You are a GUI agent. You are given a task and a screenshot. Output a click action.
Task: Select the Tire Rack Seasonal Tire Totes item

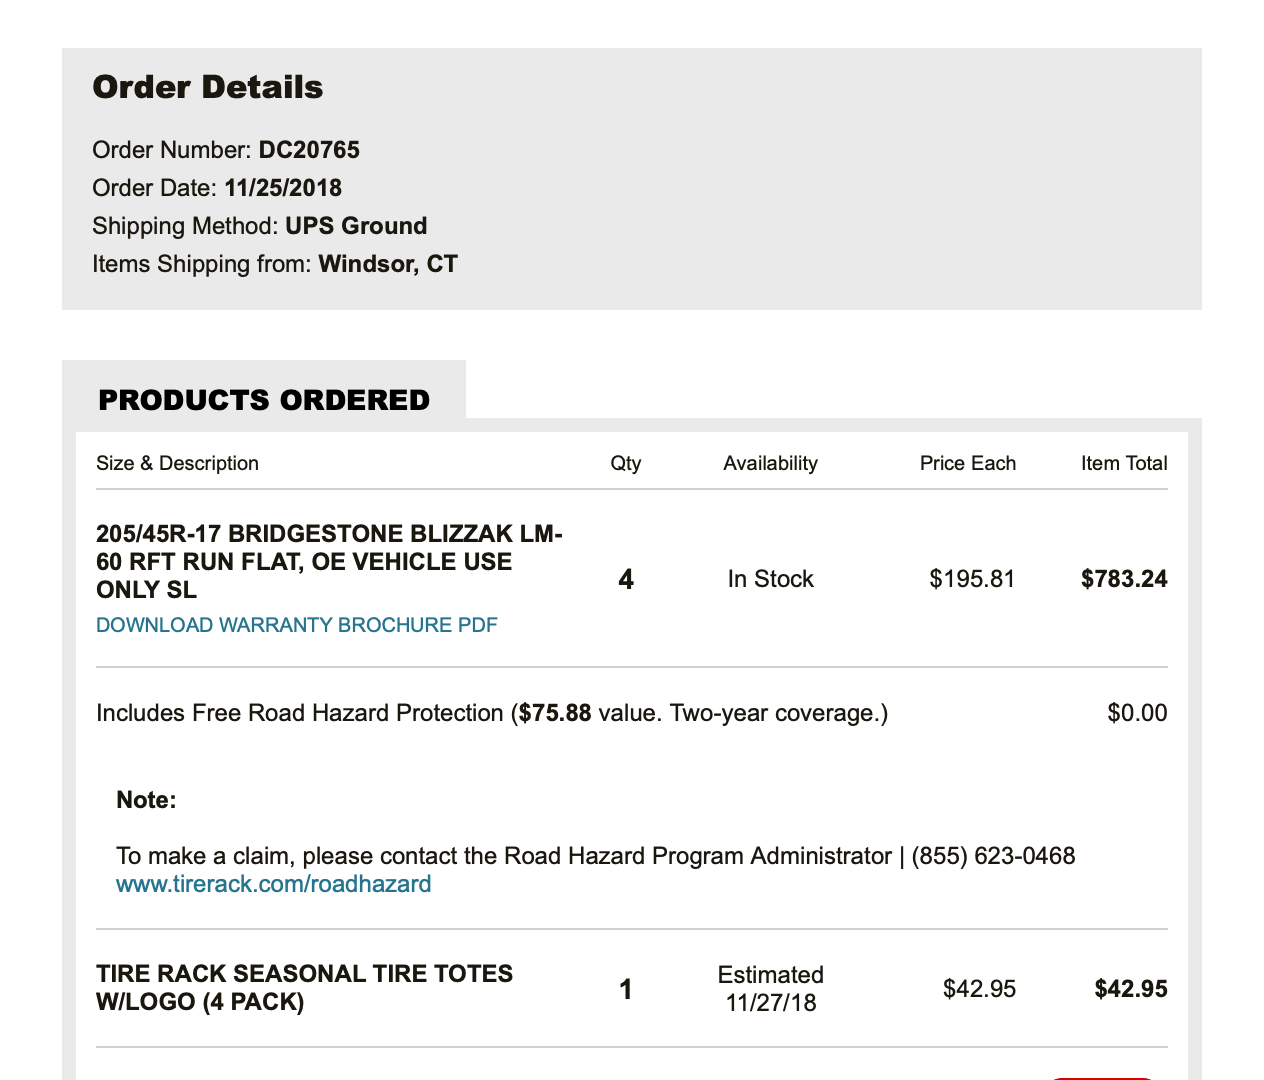click(304, 987)
